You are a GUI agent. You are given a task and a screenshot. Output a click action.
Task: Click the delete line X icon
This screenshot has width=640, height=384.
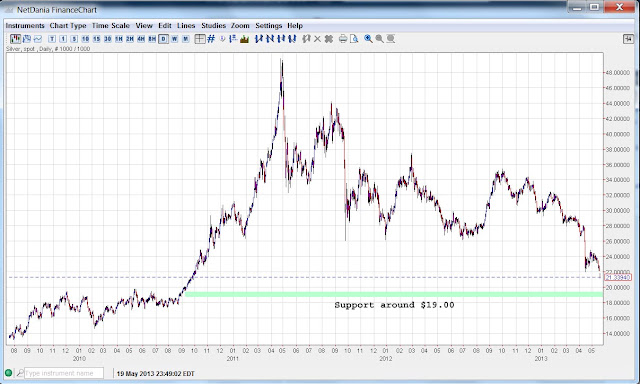coord(317,39)
